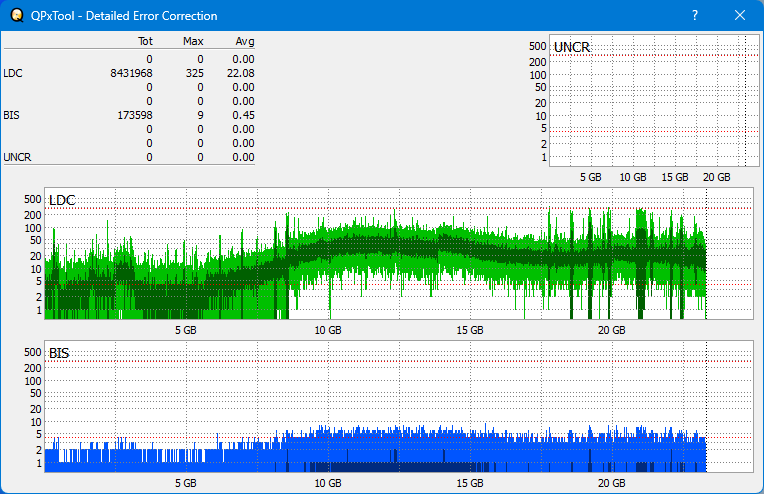Select the BIS max value 9
This screenshot has width=764, height=494.
(x=200, y=115)
